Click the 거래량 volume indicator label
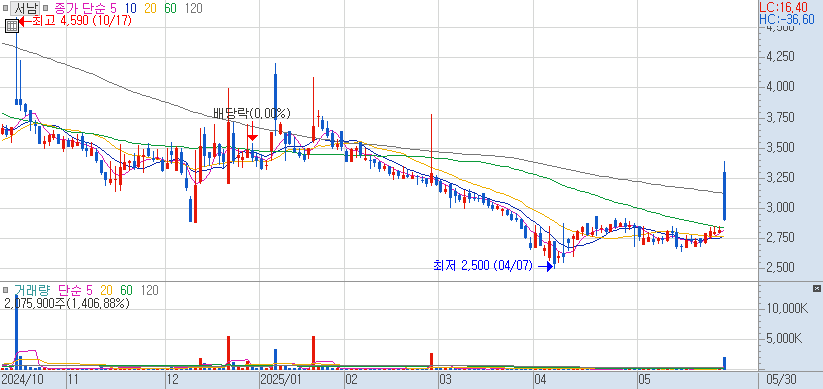 click(33, 290)
